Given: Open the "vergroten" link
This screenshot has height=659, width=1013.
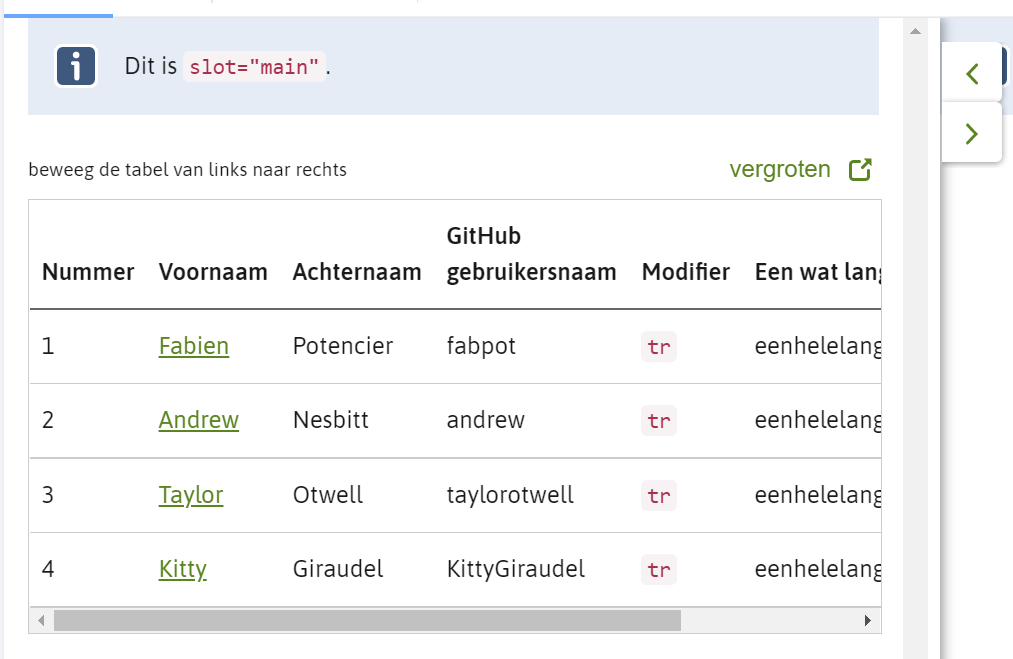Looking at the screenshot, I should click(x=780, y=169).
